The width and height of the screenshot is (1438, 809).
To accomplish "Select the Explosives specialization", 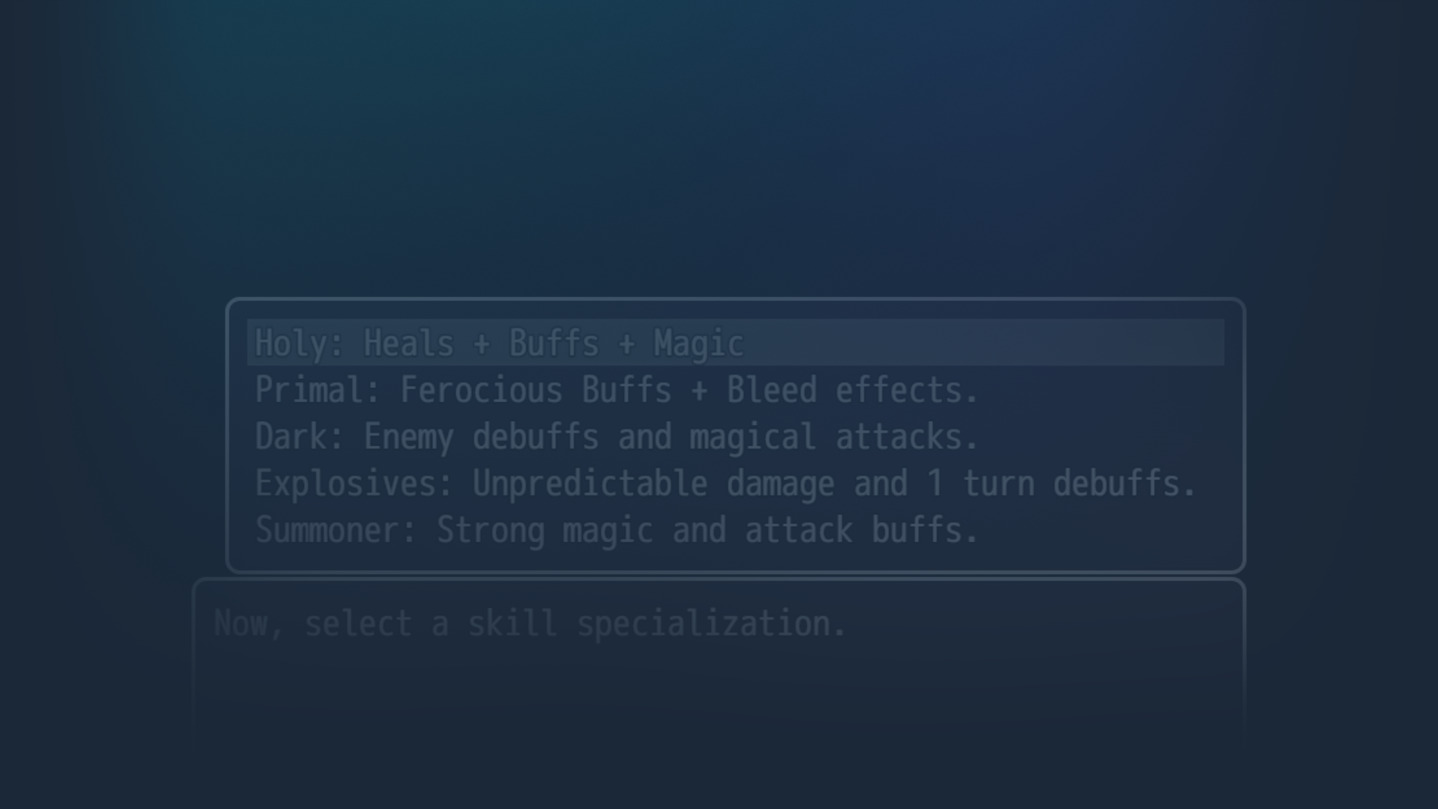I will (725, 484).
